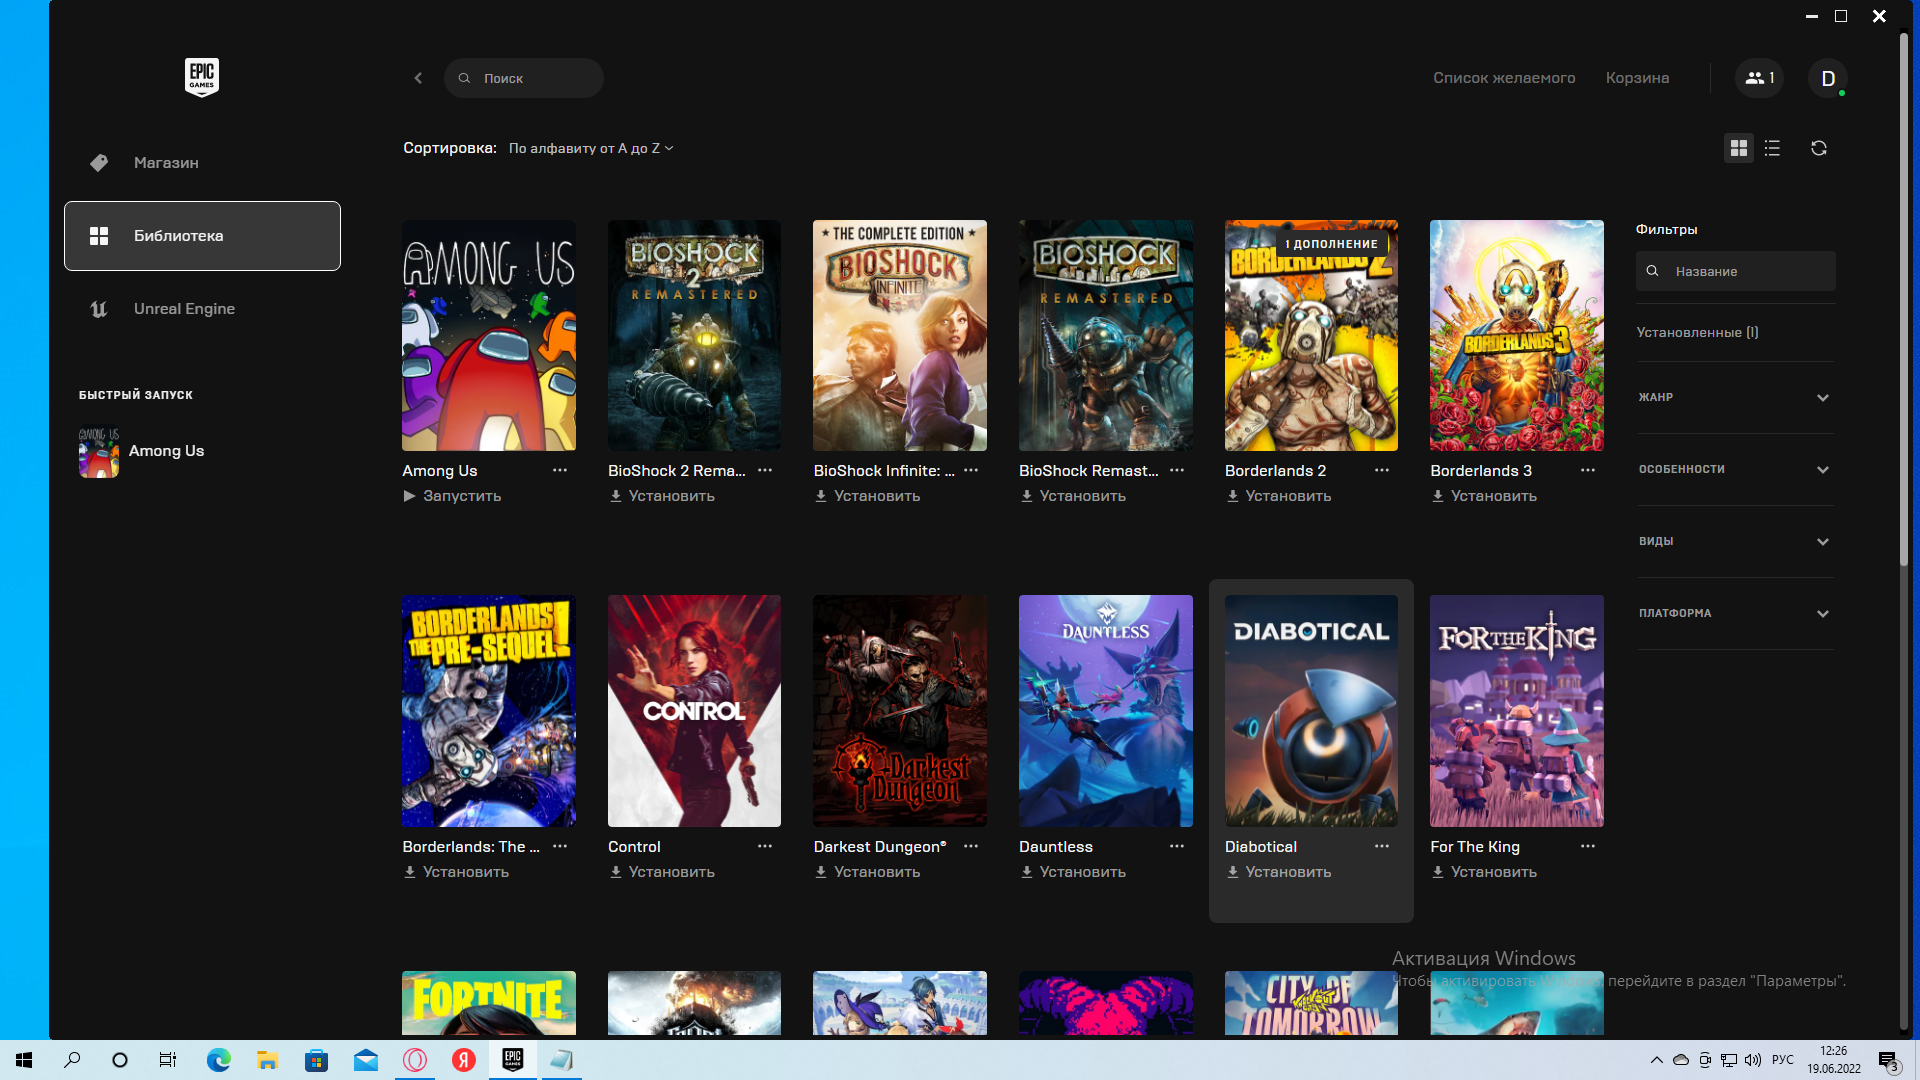Open the Windows Start menu
The image size is (1920, 1080).
(24, 1060)
